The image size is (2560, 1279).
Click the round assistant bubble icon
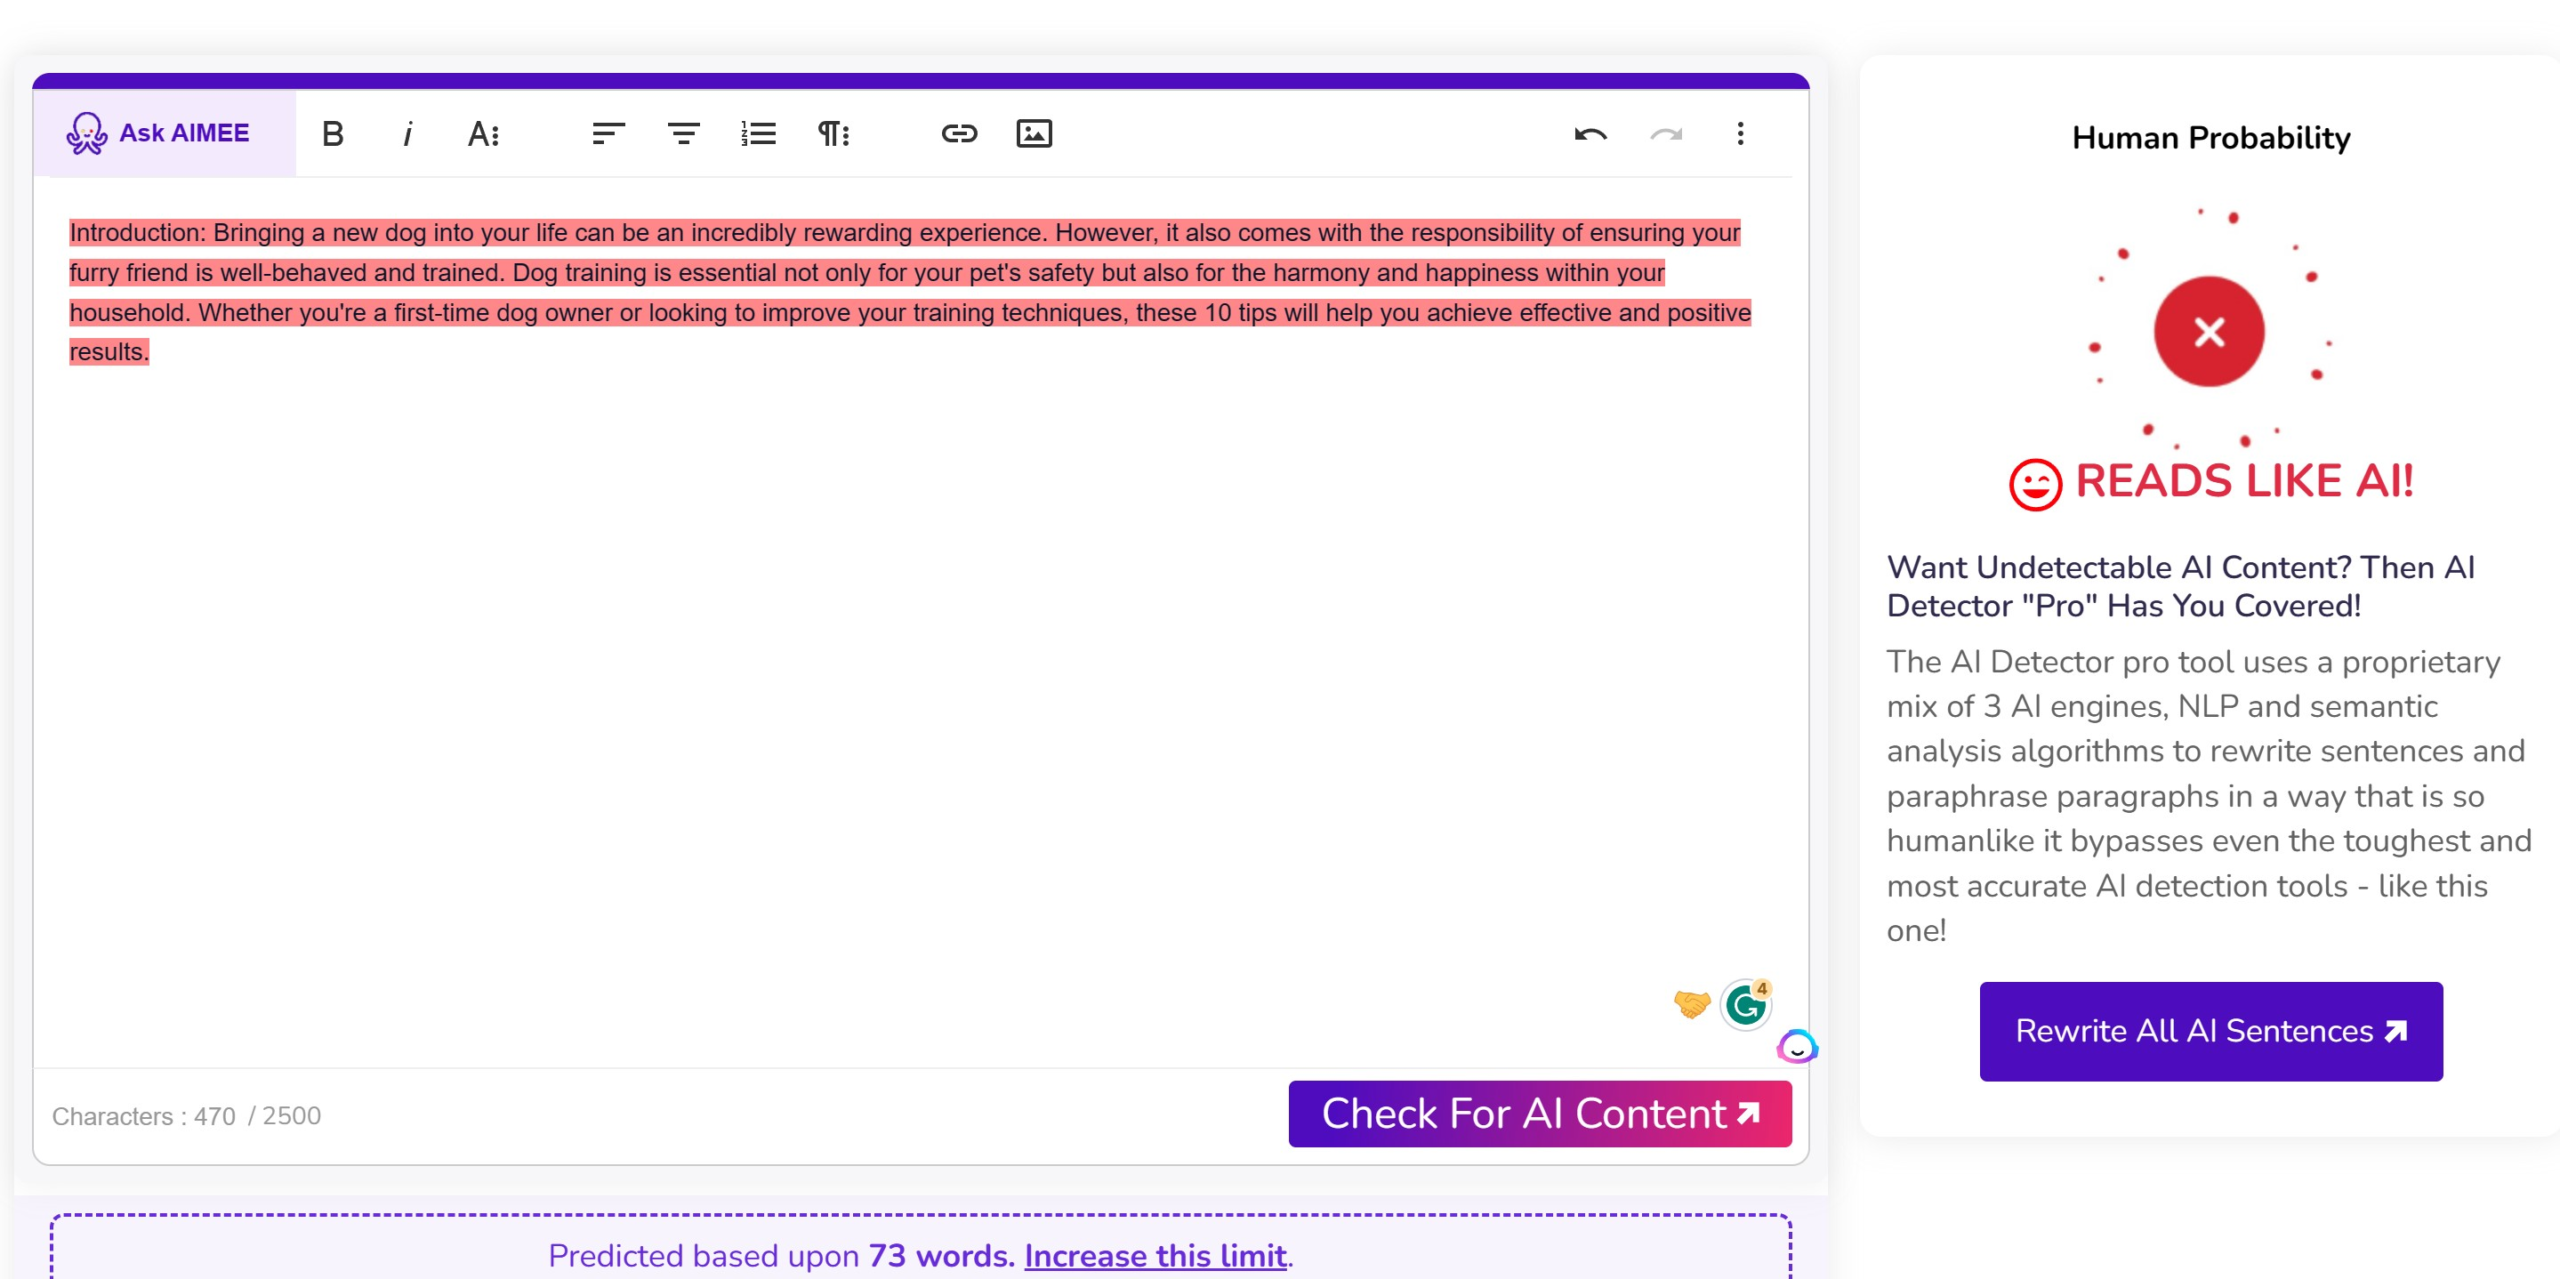[x=1797, y=1047]
